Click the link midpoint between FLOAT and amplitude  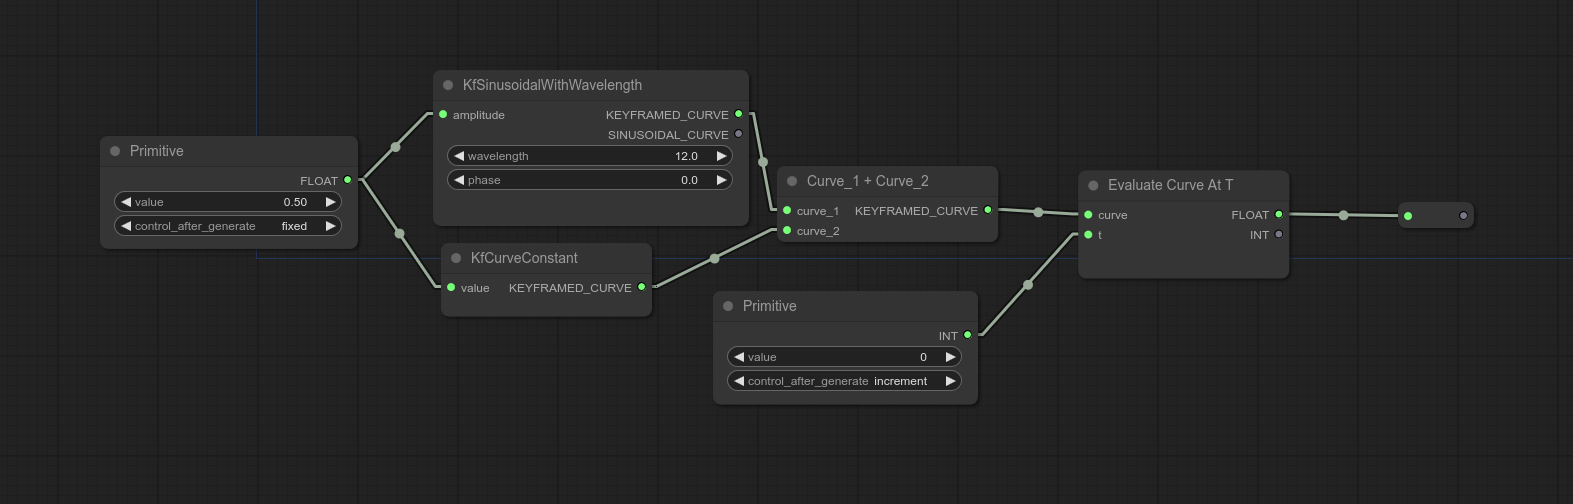395,147
